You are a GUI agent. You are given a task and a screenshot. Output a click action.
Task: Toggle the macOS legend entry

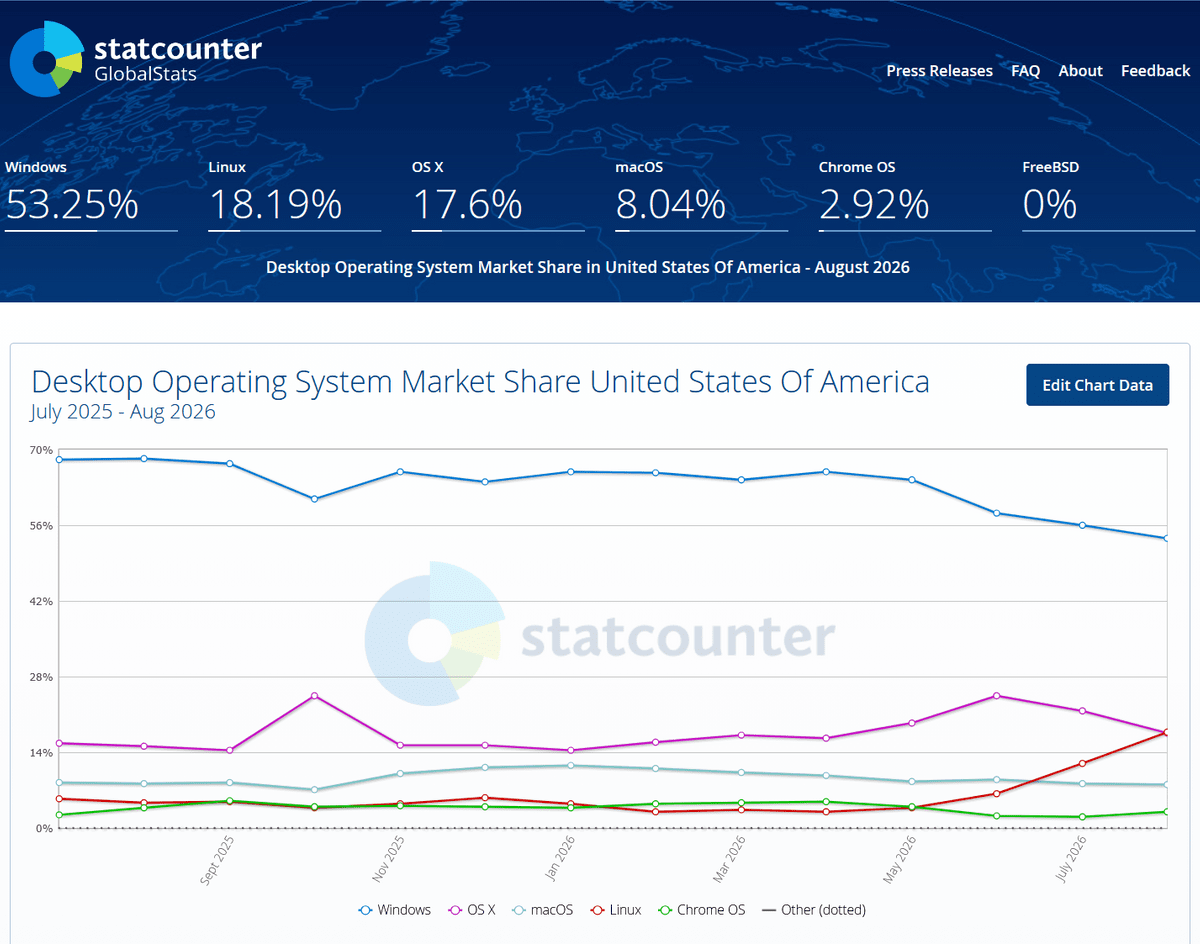click(x=542, y=910)
